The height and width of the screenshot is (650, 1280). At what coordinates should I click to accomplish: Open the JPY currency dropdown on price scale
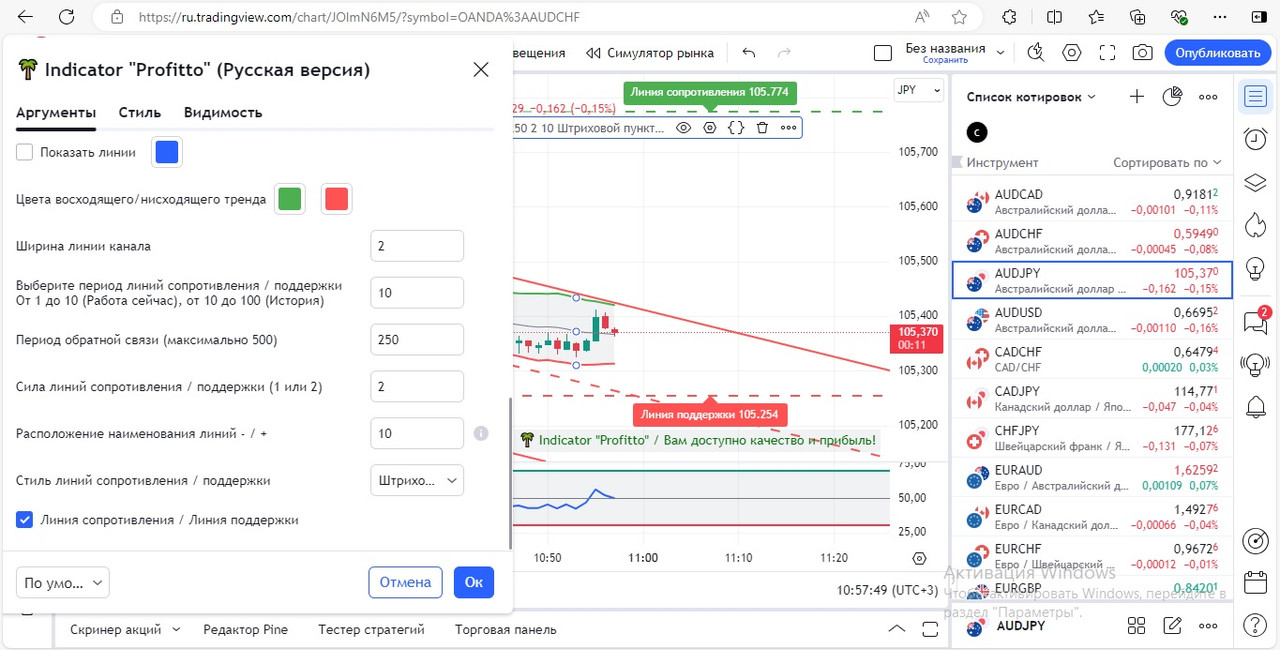919,90
